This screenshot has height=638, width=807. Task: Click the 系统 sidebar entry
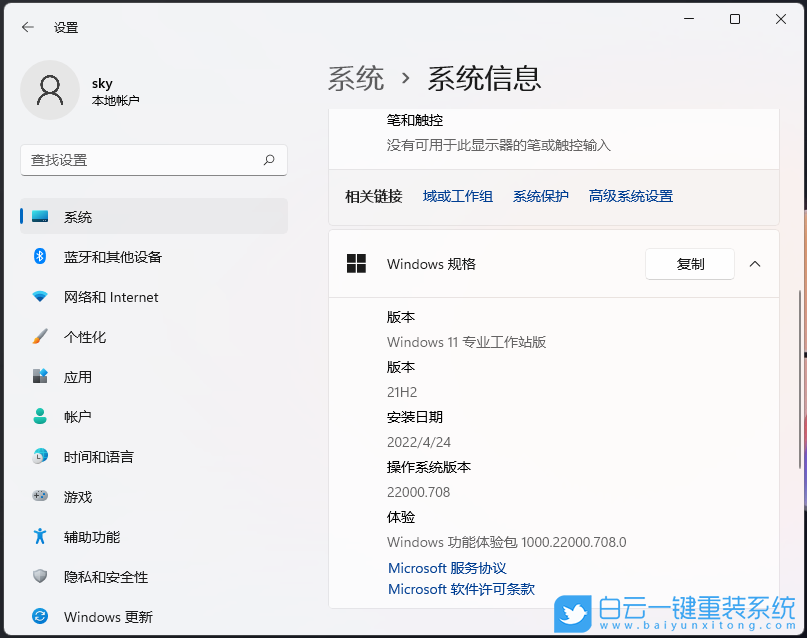[80, 216]
